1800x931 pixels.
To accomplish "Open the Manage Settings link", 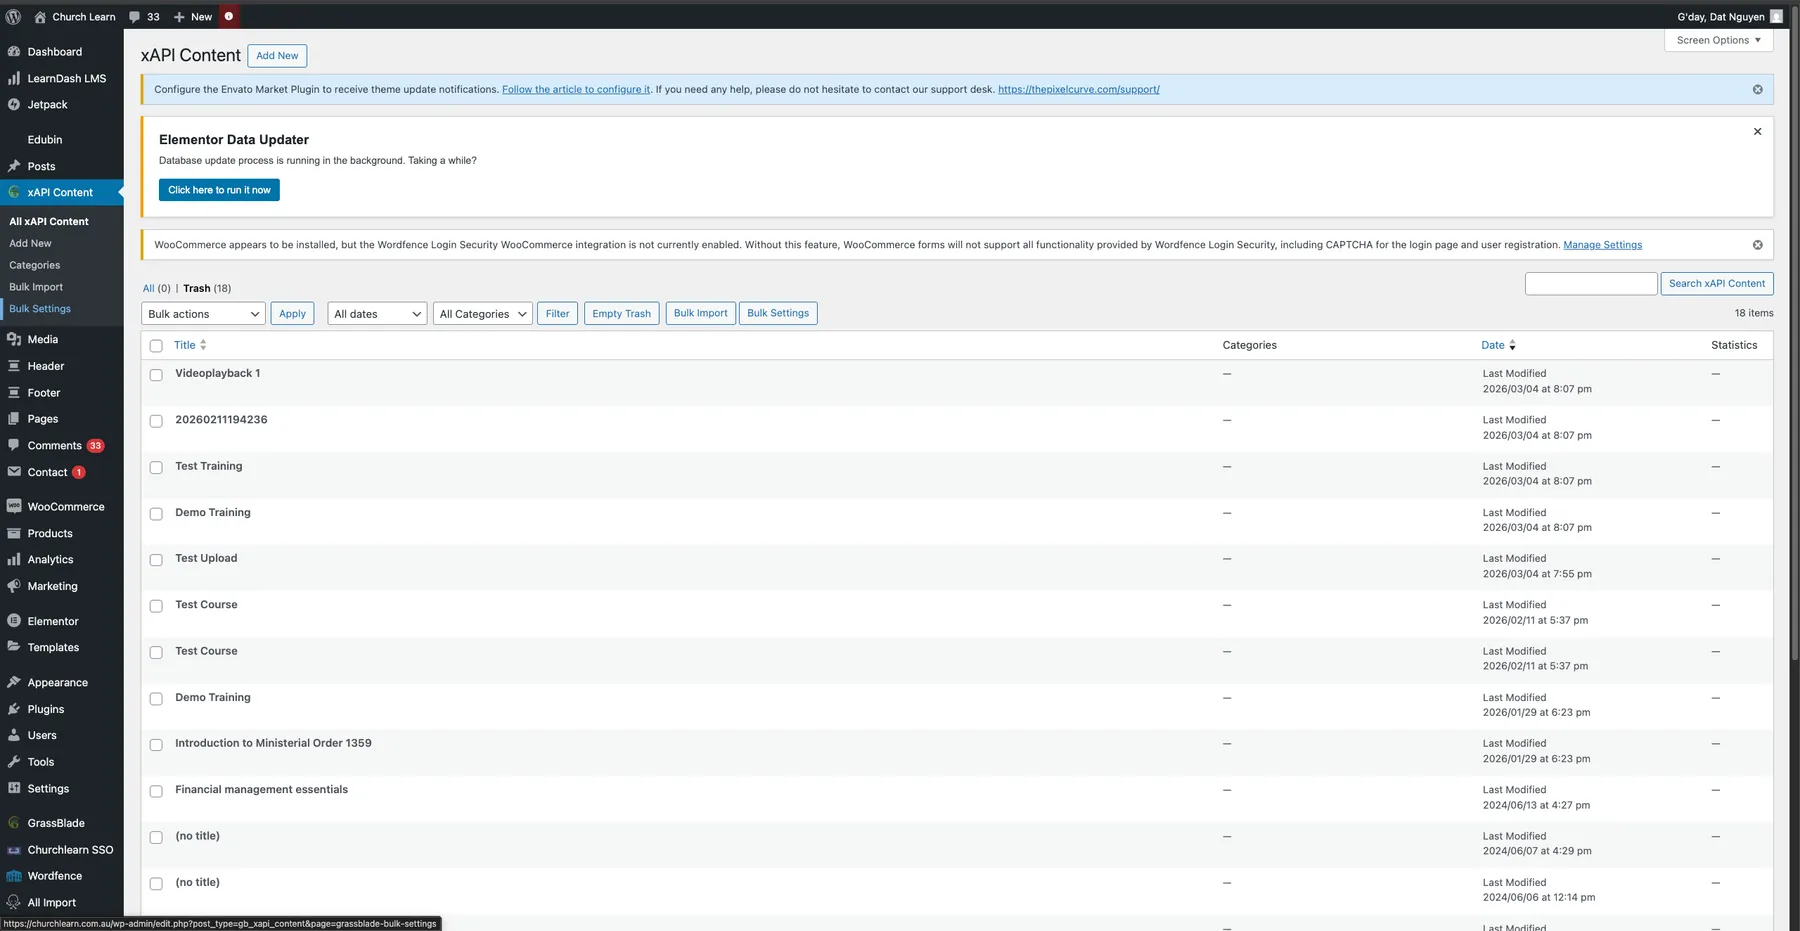I will (x=1602, y=245).
